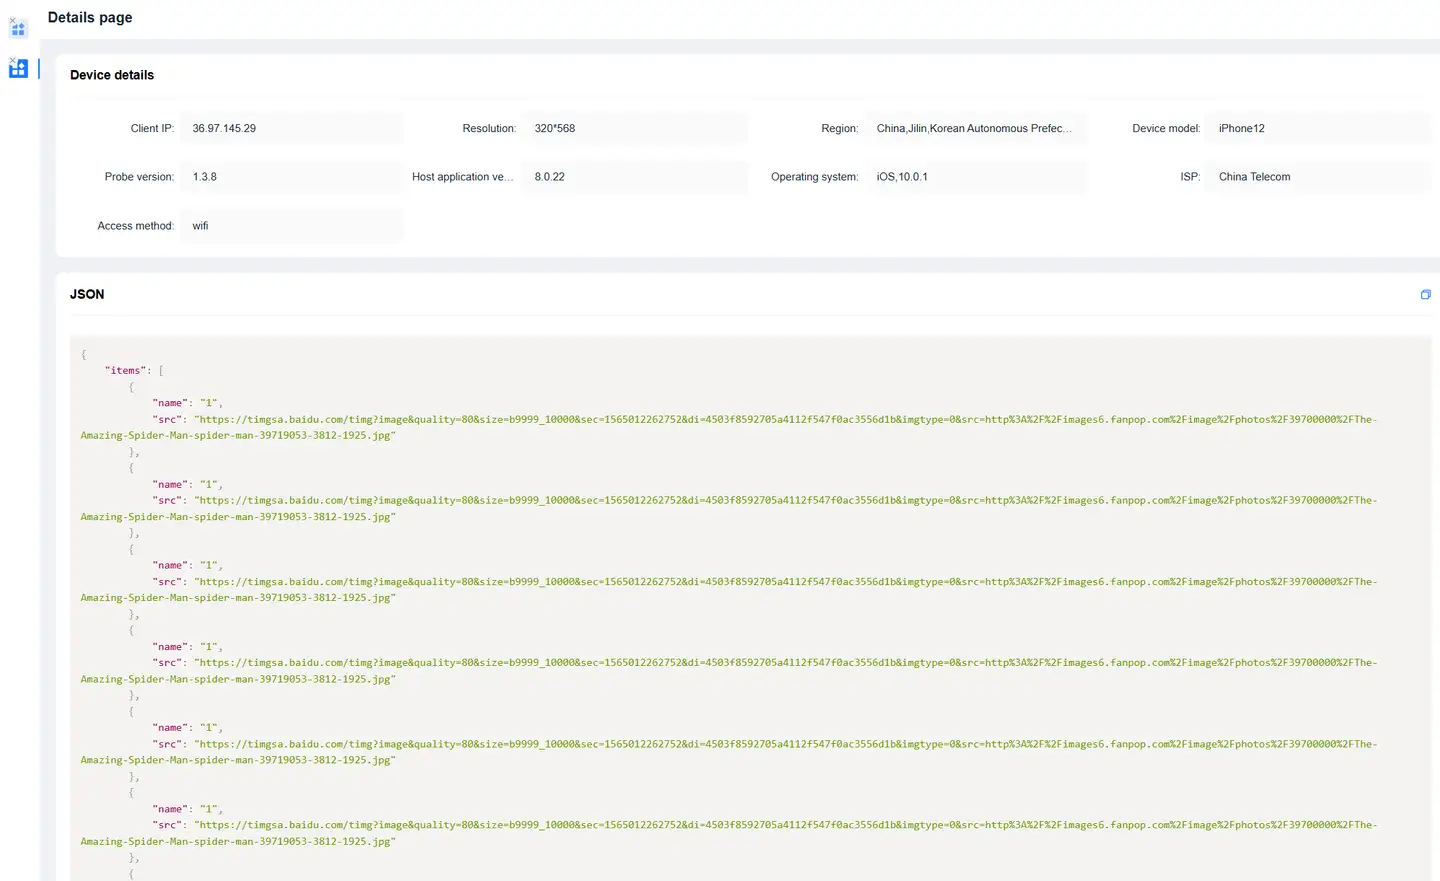Click the Probe version field showing 1.3.8
Viewport: 1440px width, 881px height.
coord(291,177)
